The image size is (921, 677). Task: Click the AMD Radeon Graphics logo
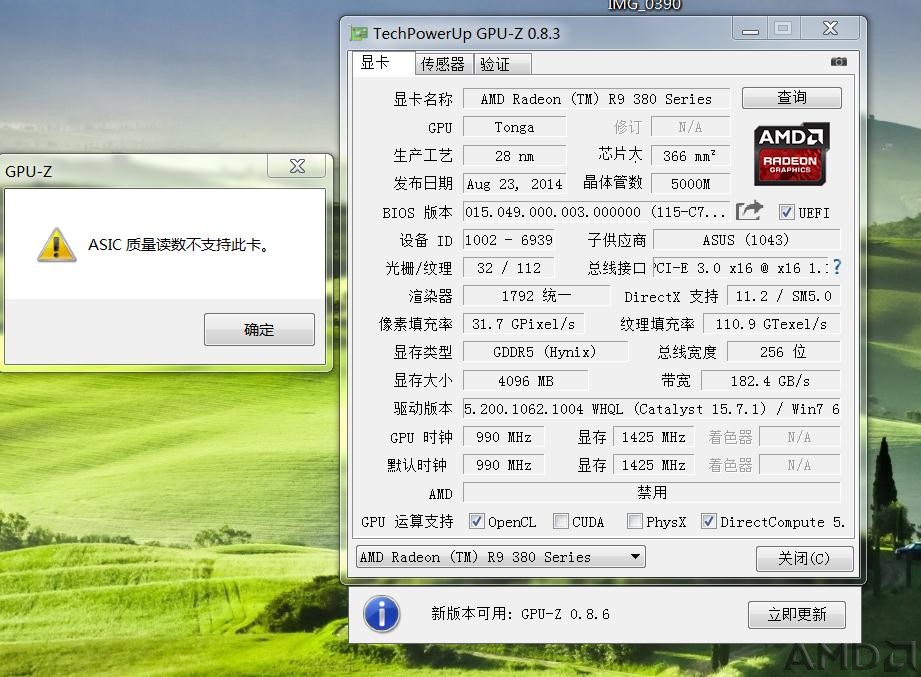pos(791,154)
